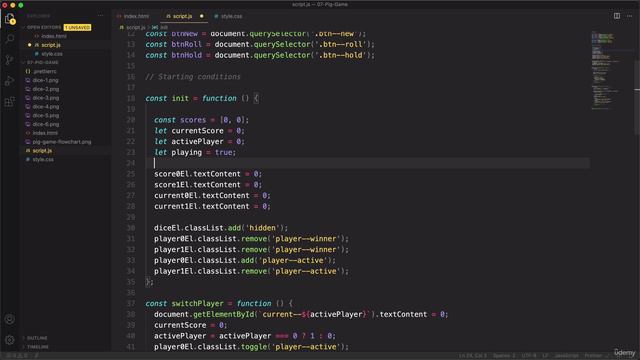Open dice-6.png in project tree
640x360 pixels.
pyautogui.click(x=46, y=124)
